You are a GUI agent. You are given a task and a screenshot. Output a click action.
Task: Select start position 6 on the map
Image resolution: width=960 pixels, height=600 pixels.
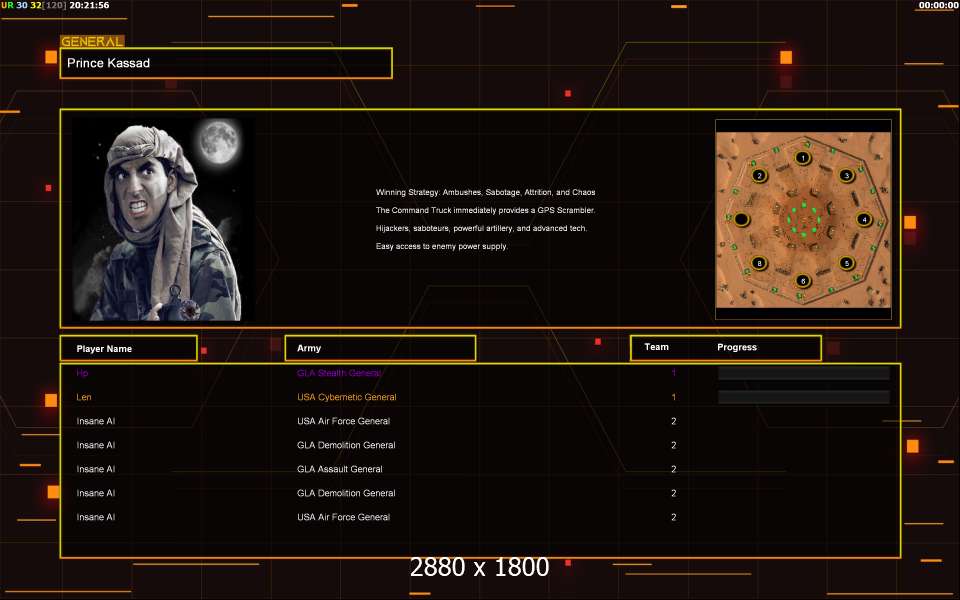pyautogui.click(x=802, y=282)
